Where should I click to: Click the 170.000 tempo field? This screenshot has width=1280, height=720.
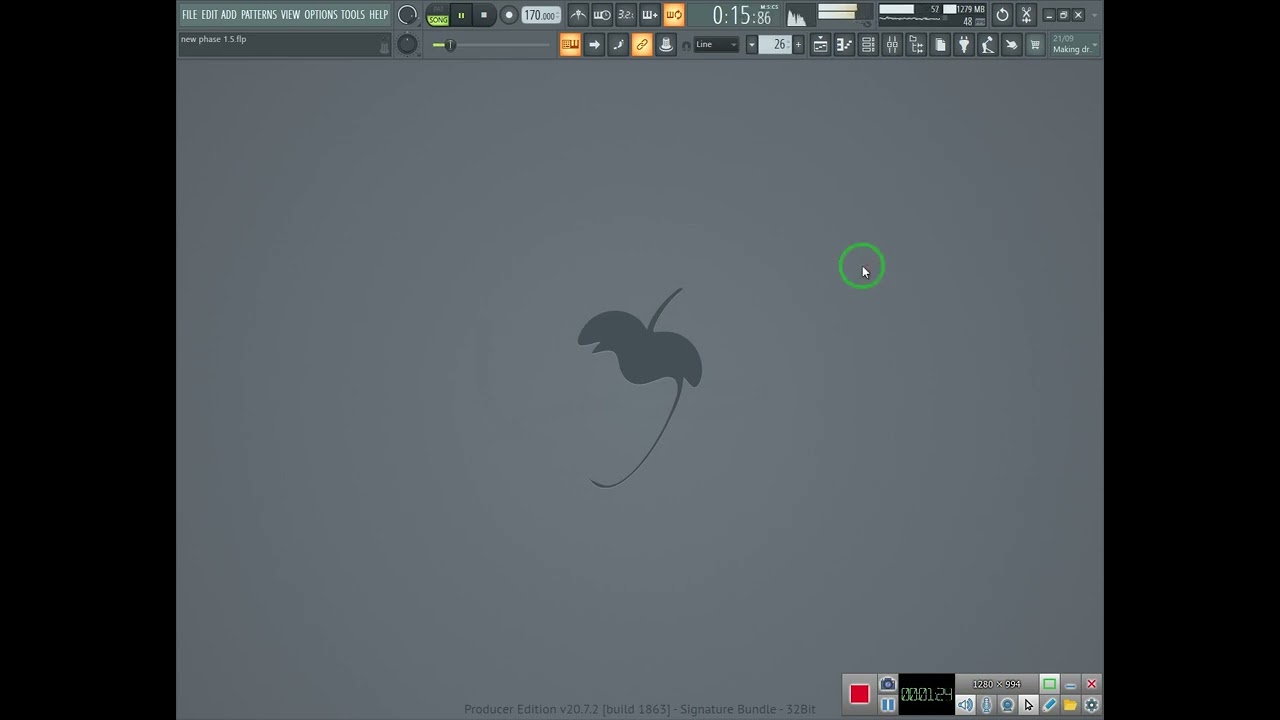[541, 15]
